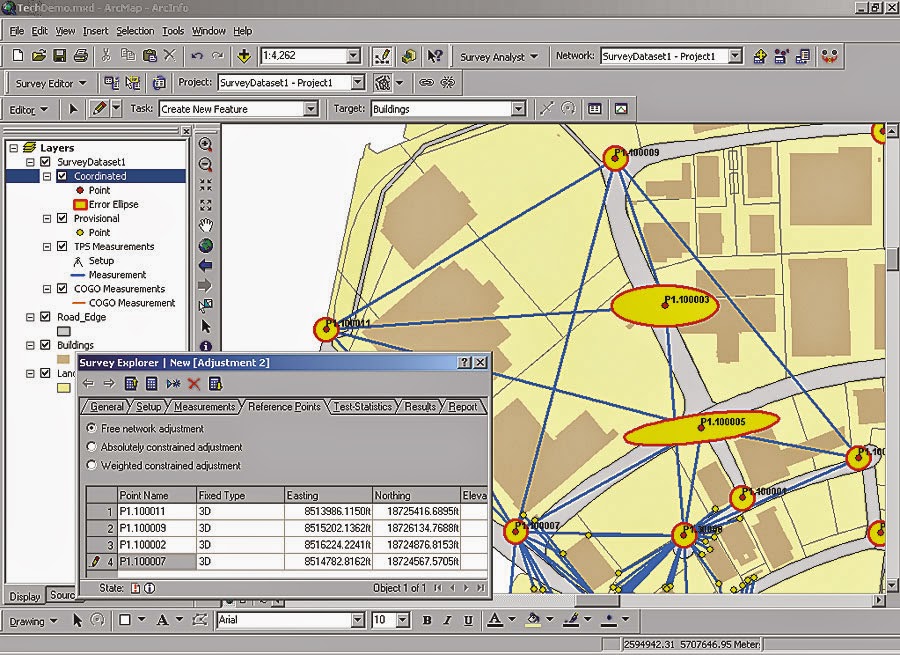900x655 pixels.
Task: Open the map scale 1:4,262 dropdown
Action: click(x=354, y=56)
